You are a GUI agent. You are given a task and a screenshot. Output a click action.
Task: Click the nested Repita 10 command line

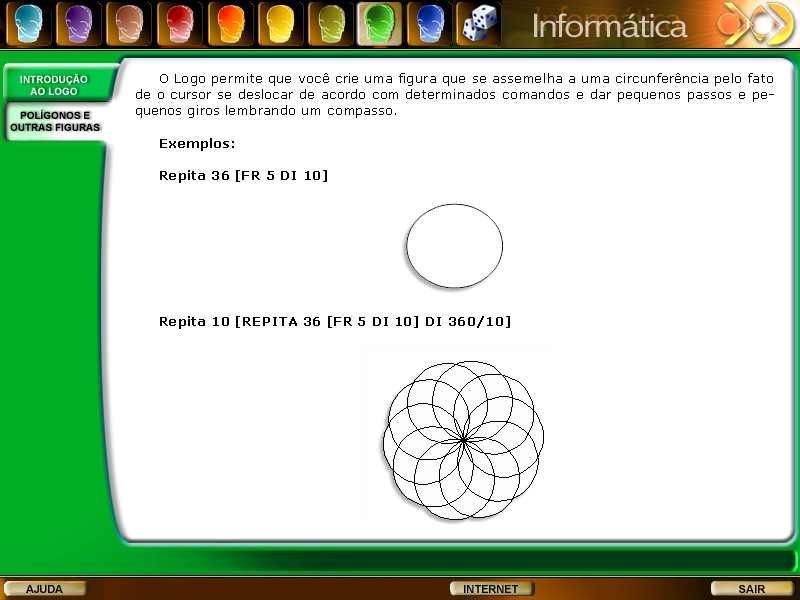[x=335, y=321]
